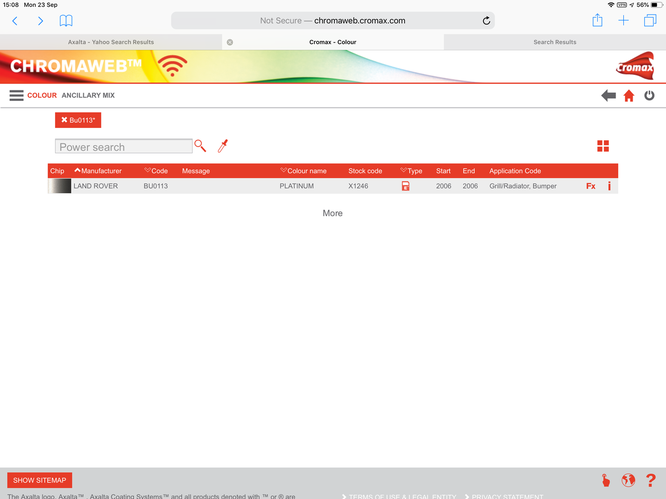Click stock code X1246
Viewport: 666px width, 499px height.
coord(358,186)
